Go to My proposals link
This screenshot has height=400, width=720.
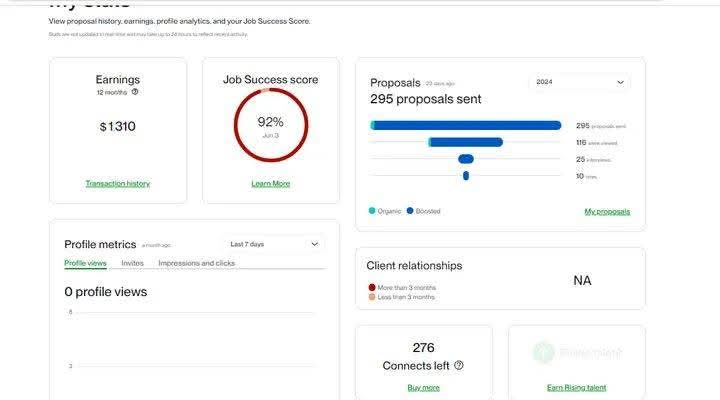click(607, 212)
